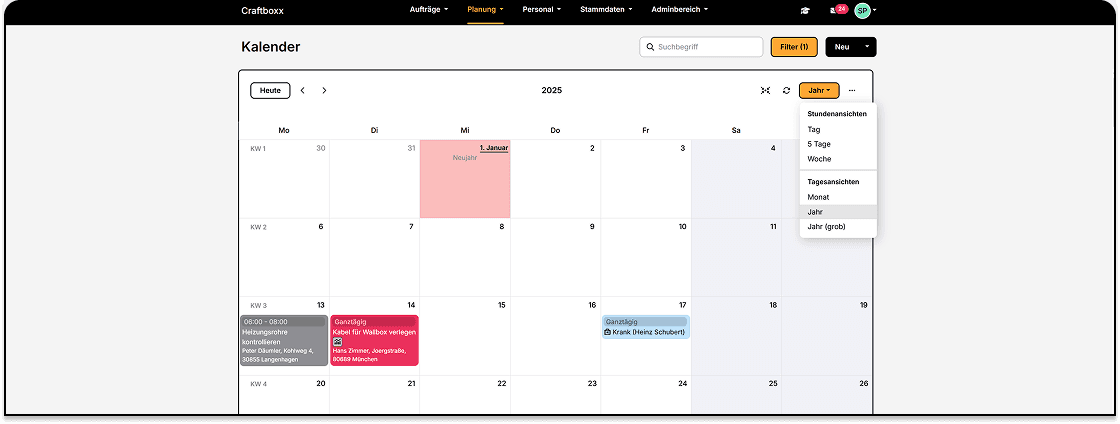Viewport: 1120px width, 424px height.
Task: Click the Fr column header
Action: click(x=646, y=131)
